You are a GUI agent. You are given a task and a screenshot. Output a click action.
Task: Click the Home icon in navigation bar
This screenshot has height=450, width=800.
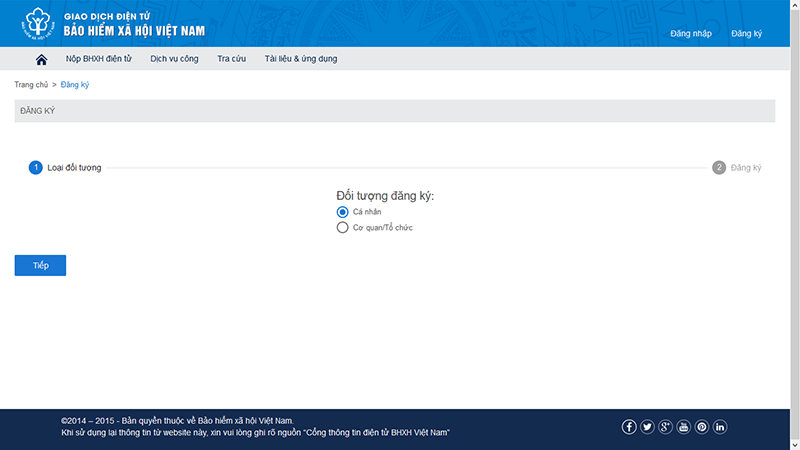(41, 59)
